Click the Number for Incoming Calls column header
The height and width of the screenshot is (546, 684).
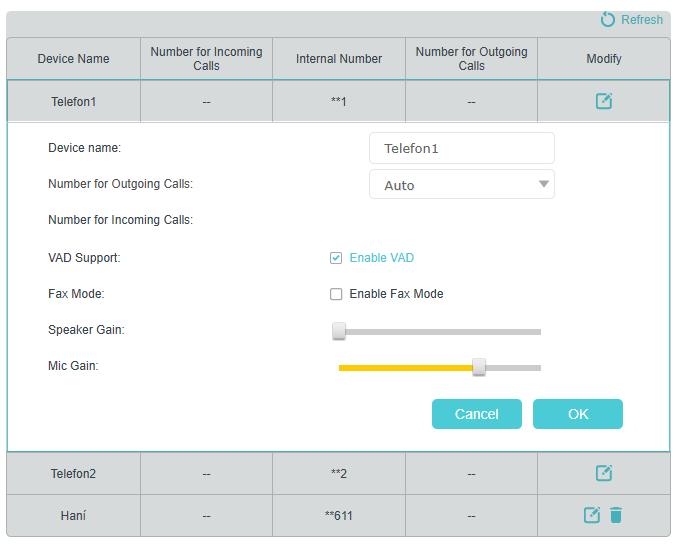coord(206,59)
